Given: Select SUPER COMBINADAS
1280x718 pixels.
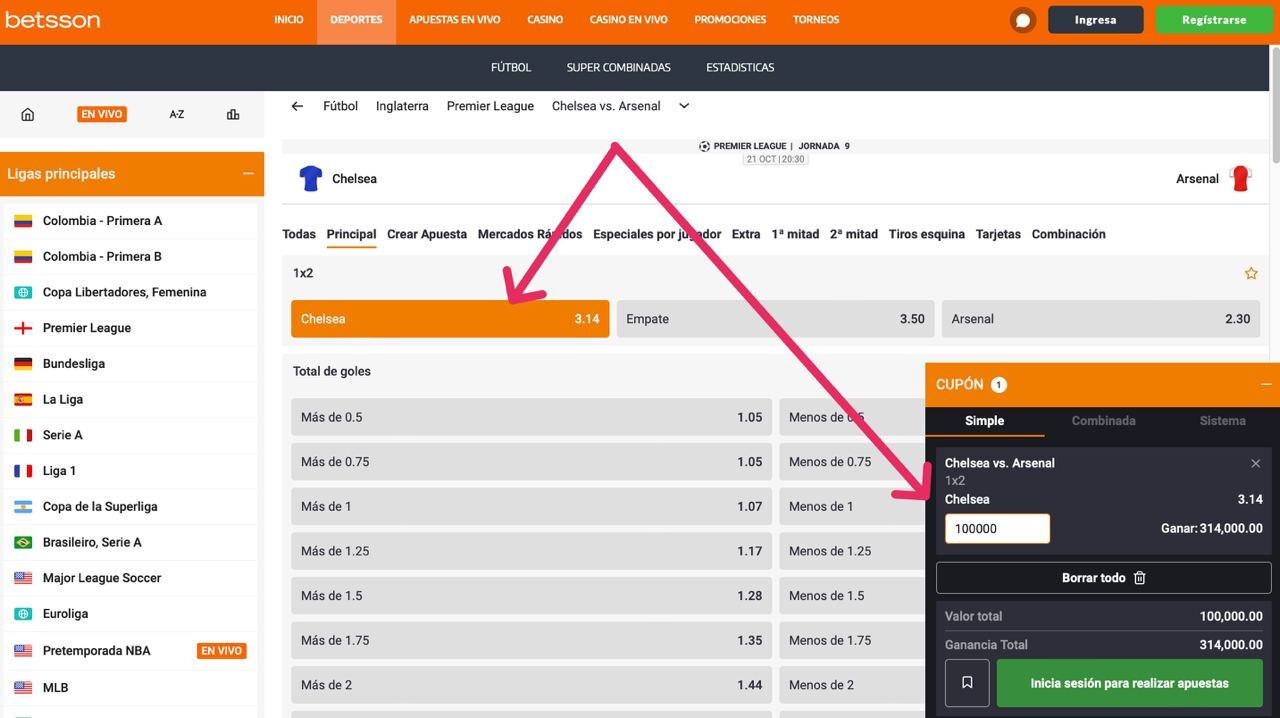Looking at the screenshot, I should coord(619,68).
